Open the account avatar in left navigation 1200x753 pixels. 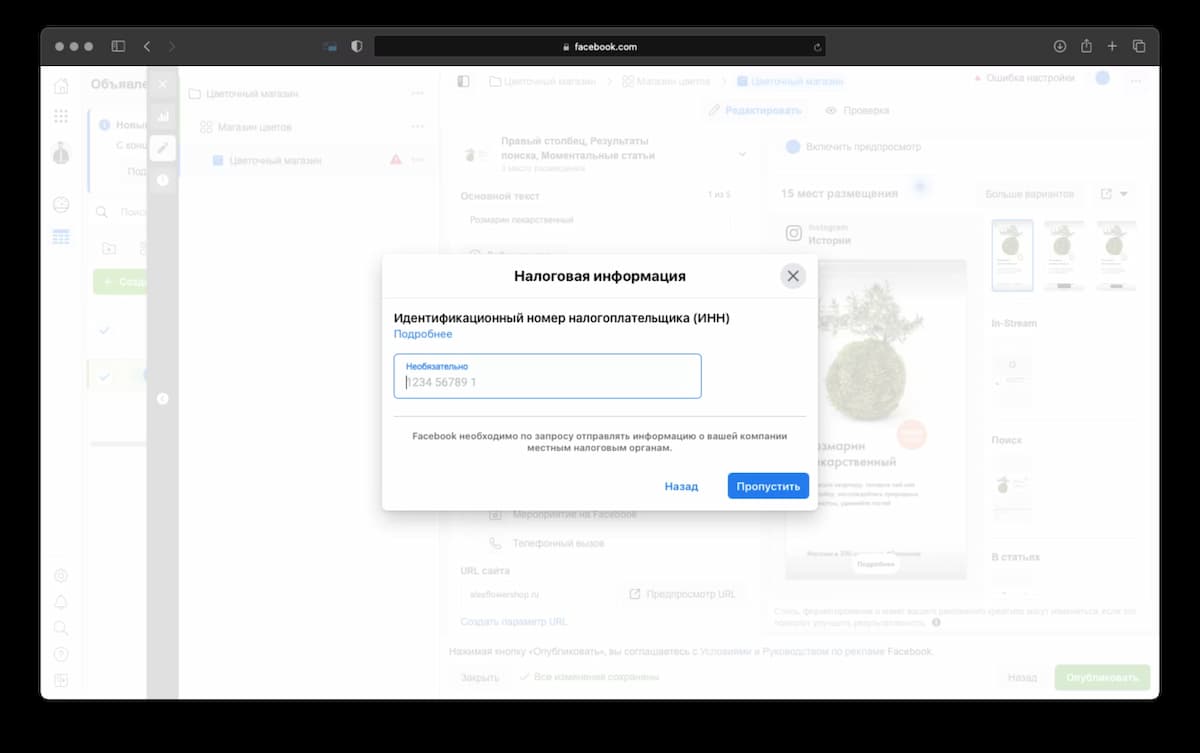[x=61, y=154]
